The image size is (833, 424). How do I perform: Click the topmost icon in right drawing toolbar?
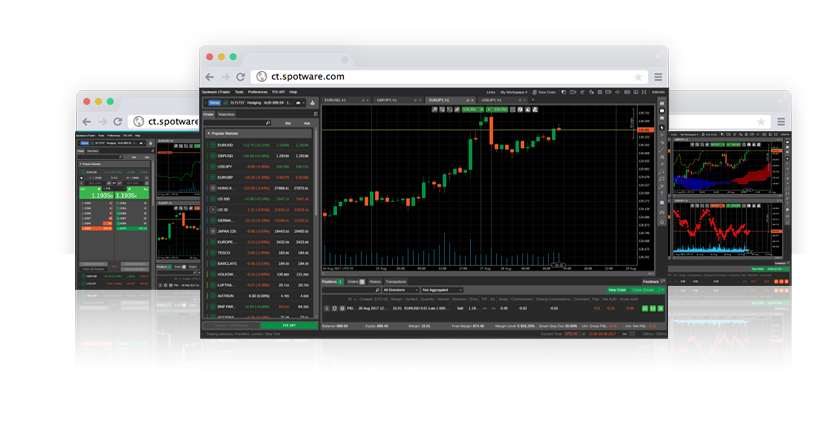[662, 104]
